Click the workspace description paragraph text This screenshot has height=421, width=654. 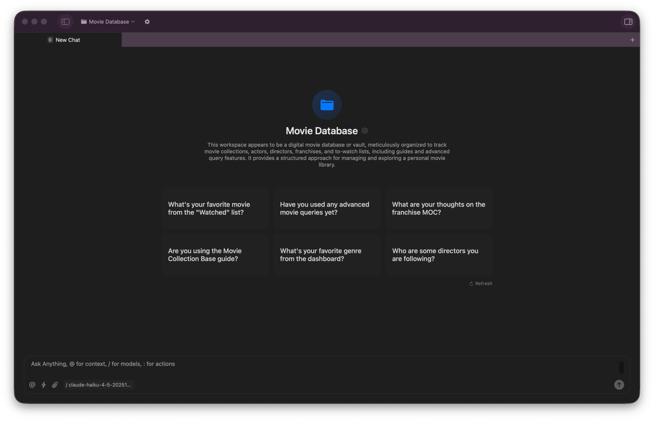[327, 155]
